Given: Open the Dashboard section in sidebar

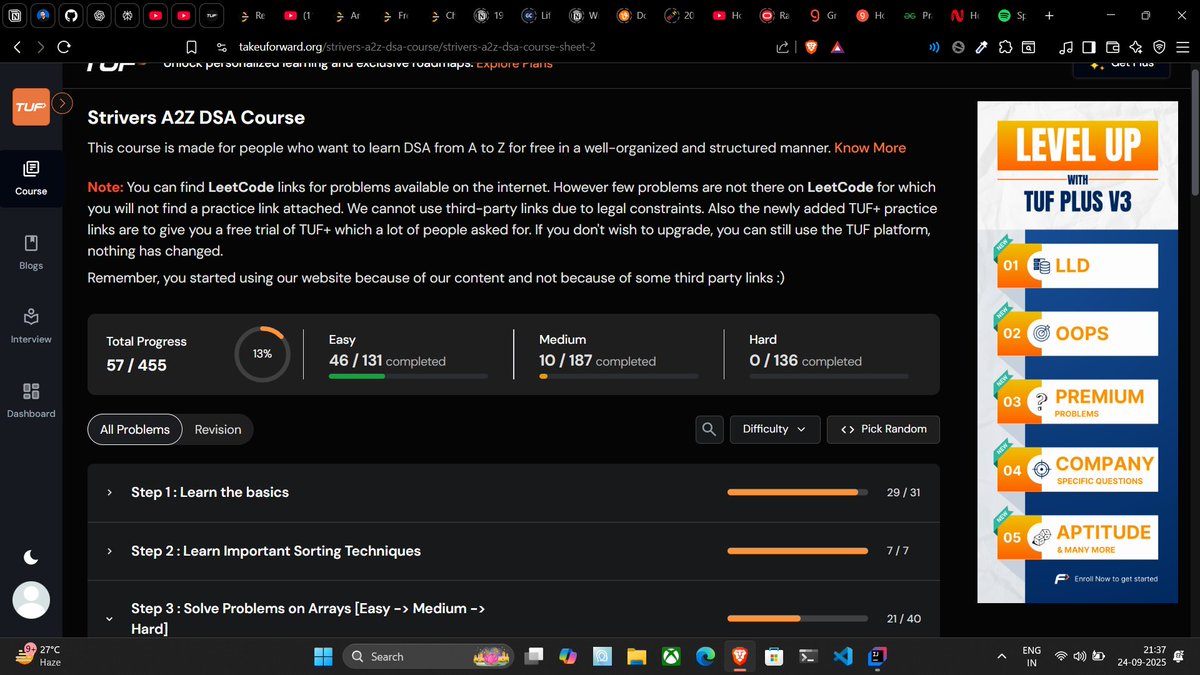Looking at the screenshot, I should click(x=31, y=400).
